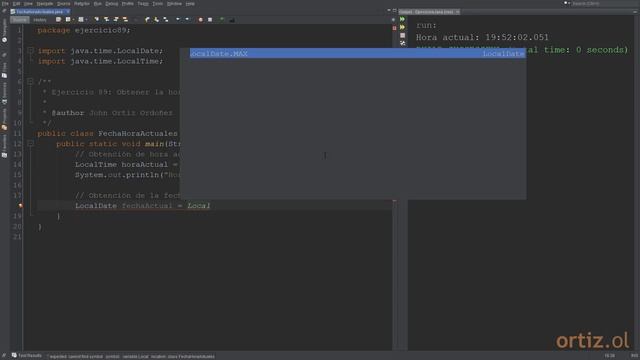
Task: Switch editor to History view
Action: (40, 20)
